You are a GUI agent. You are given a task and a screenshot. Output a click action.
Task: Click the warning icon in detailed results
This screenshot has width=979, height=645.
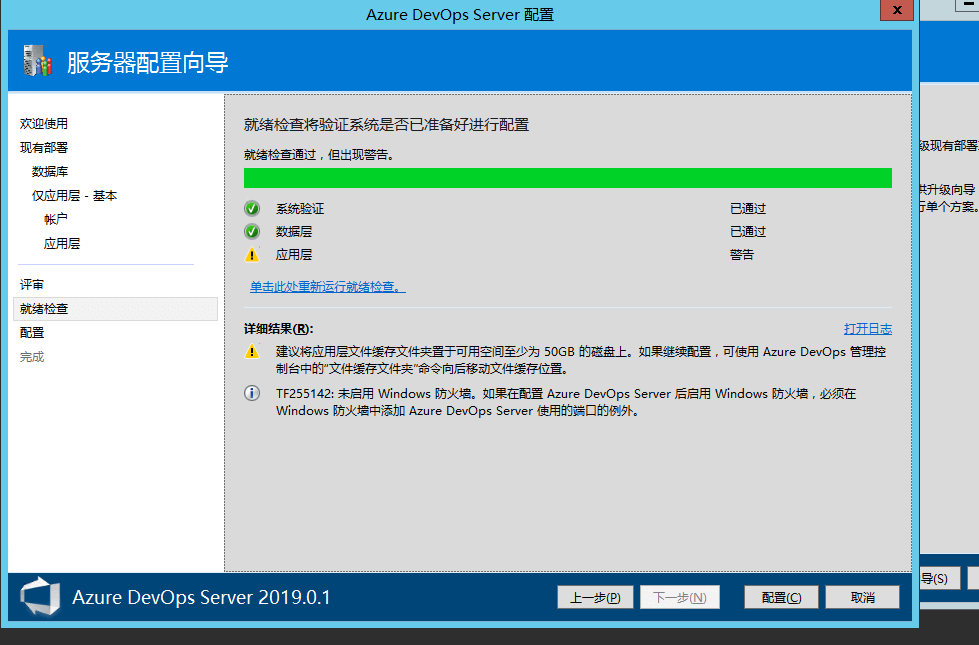[x=252, y=352]
